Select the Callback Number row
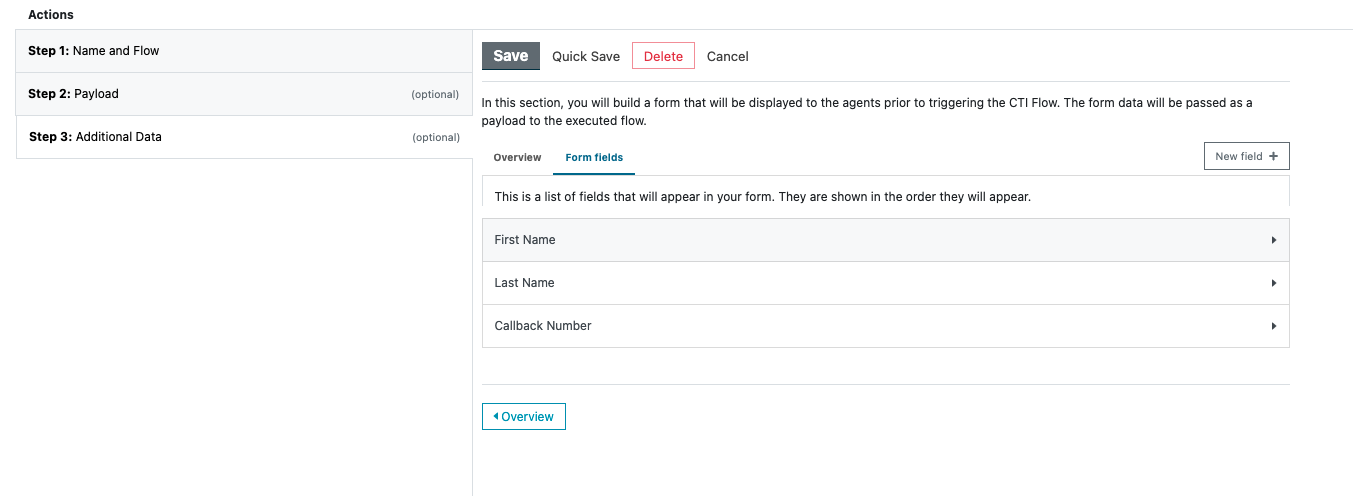The image size is (1353, 496). [886, 326]
